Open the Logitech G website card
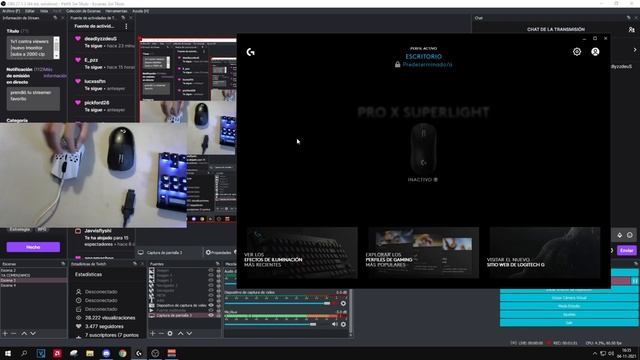Screen dimensions: 640x360 (545, 253)
